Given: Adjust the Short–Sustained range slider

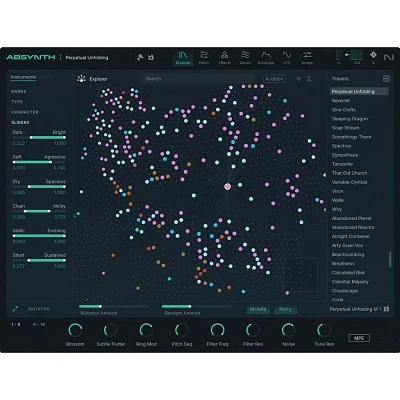Looking at the screenshot, I should point(39,260).
